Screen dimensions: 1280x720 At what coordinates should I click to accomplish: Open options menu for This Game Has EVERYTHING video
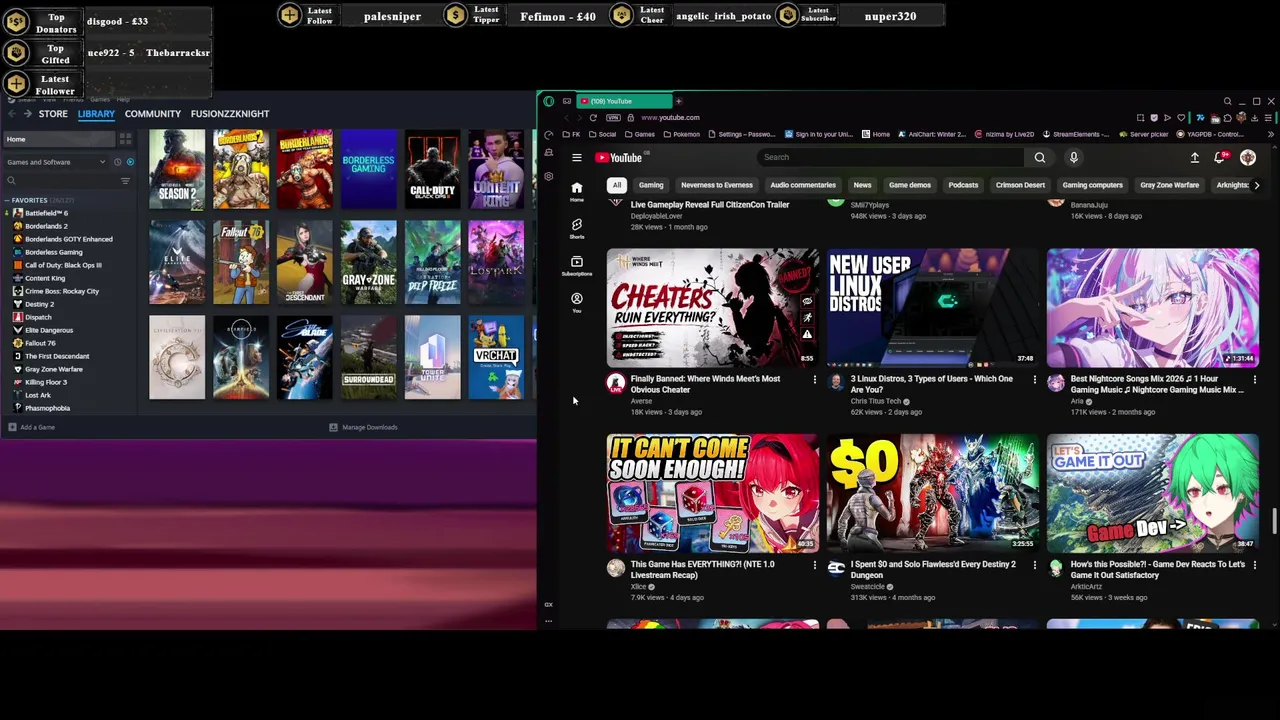814,565
